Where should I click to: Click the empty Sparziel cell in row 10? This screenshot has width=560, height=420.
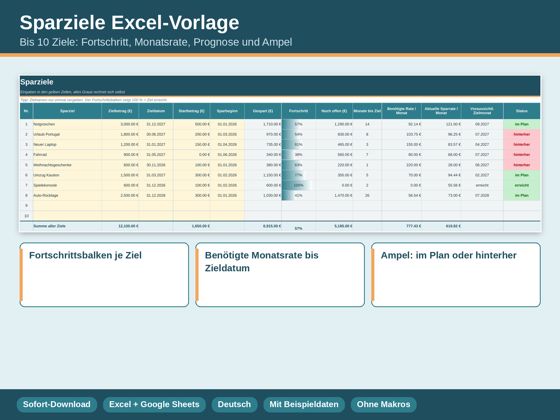coord(67,216)
